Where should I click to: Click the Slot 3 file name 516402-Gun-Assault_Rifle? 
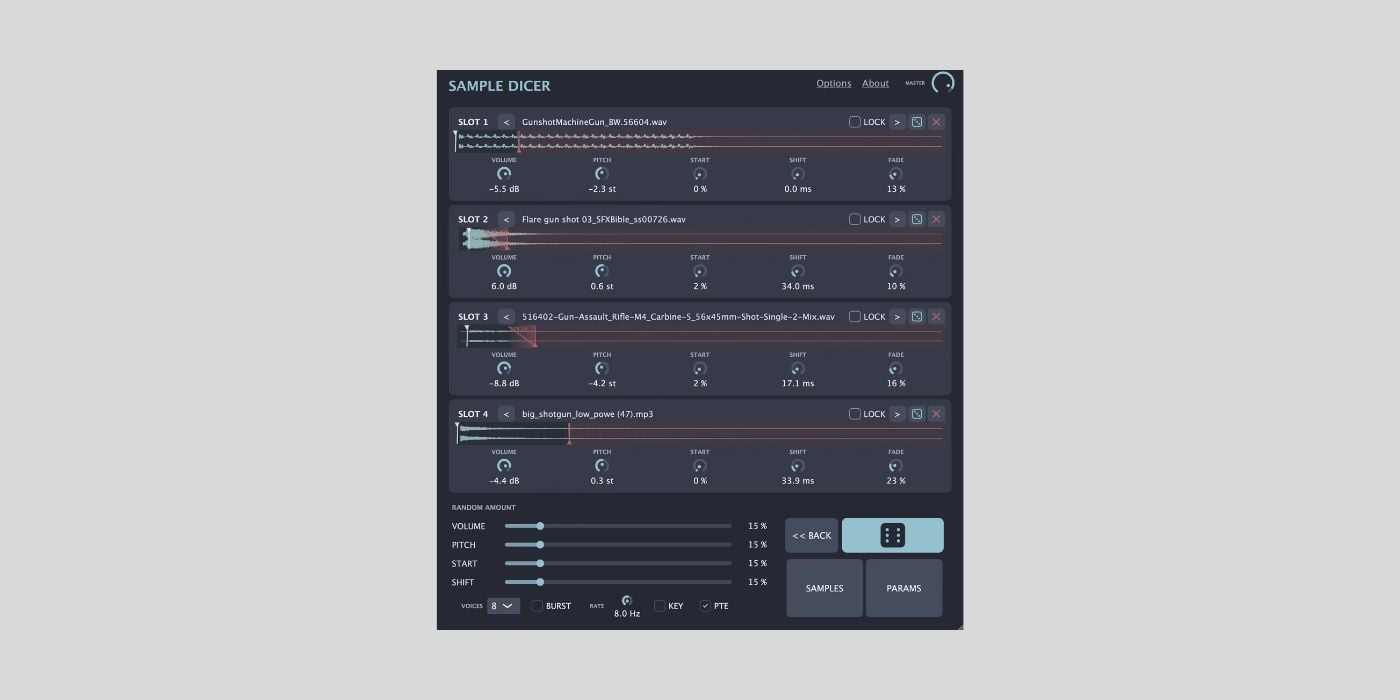(678, 317)
